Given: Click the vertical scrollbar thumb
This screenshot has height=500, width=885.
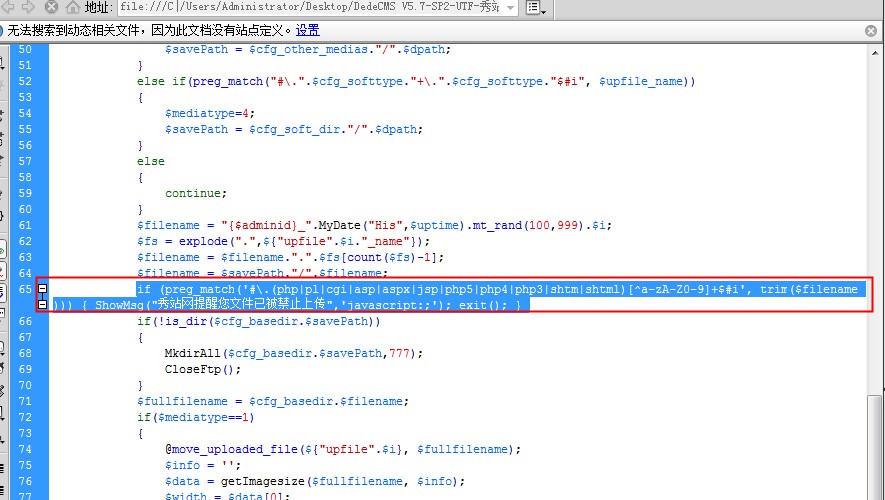Looking at the screenshot, I should [x=875, y=446].
